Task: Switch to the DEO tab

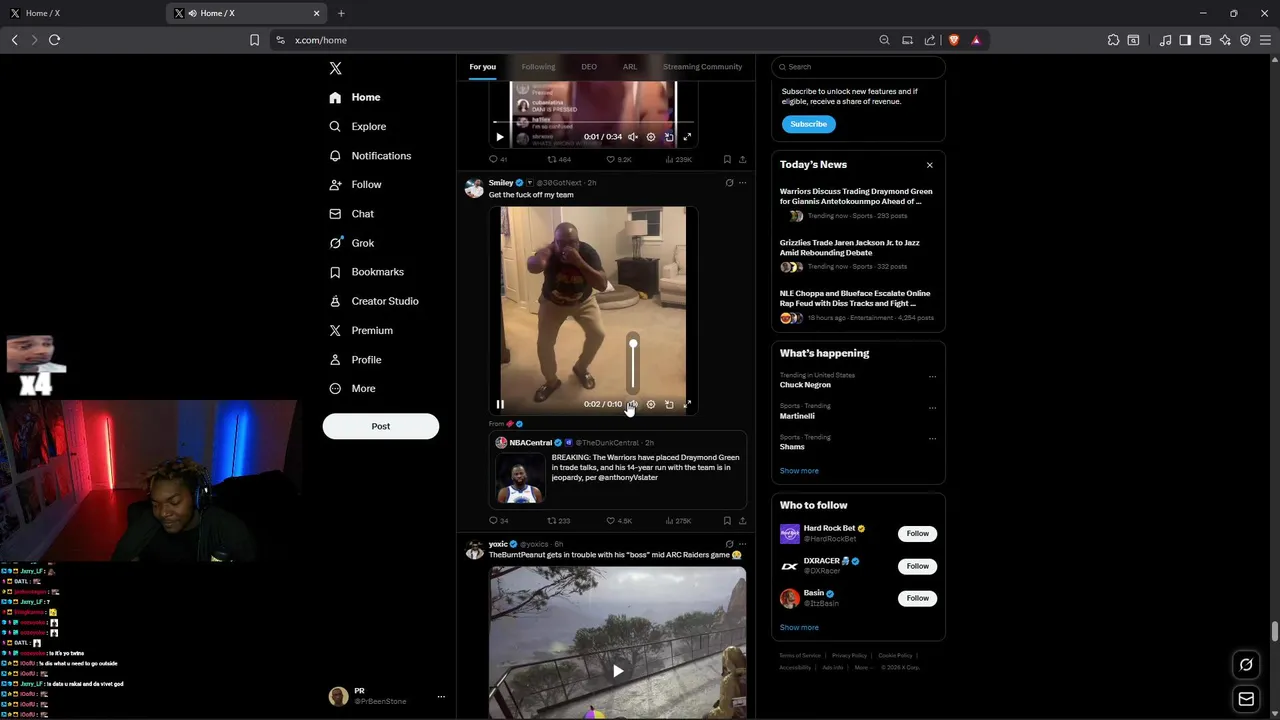Action: click(589, 67)
